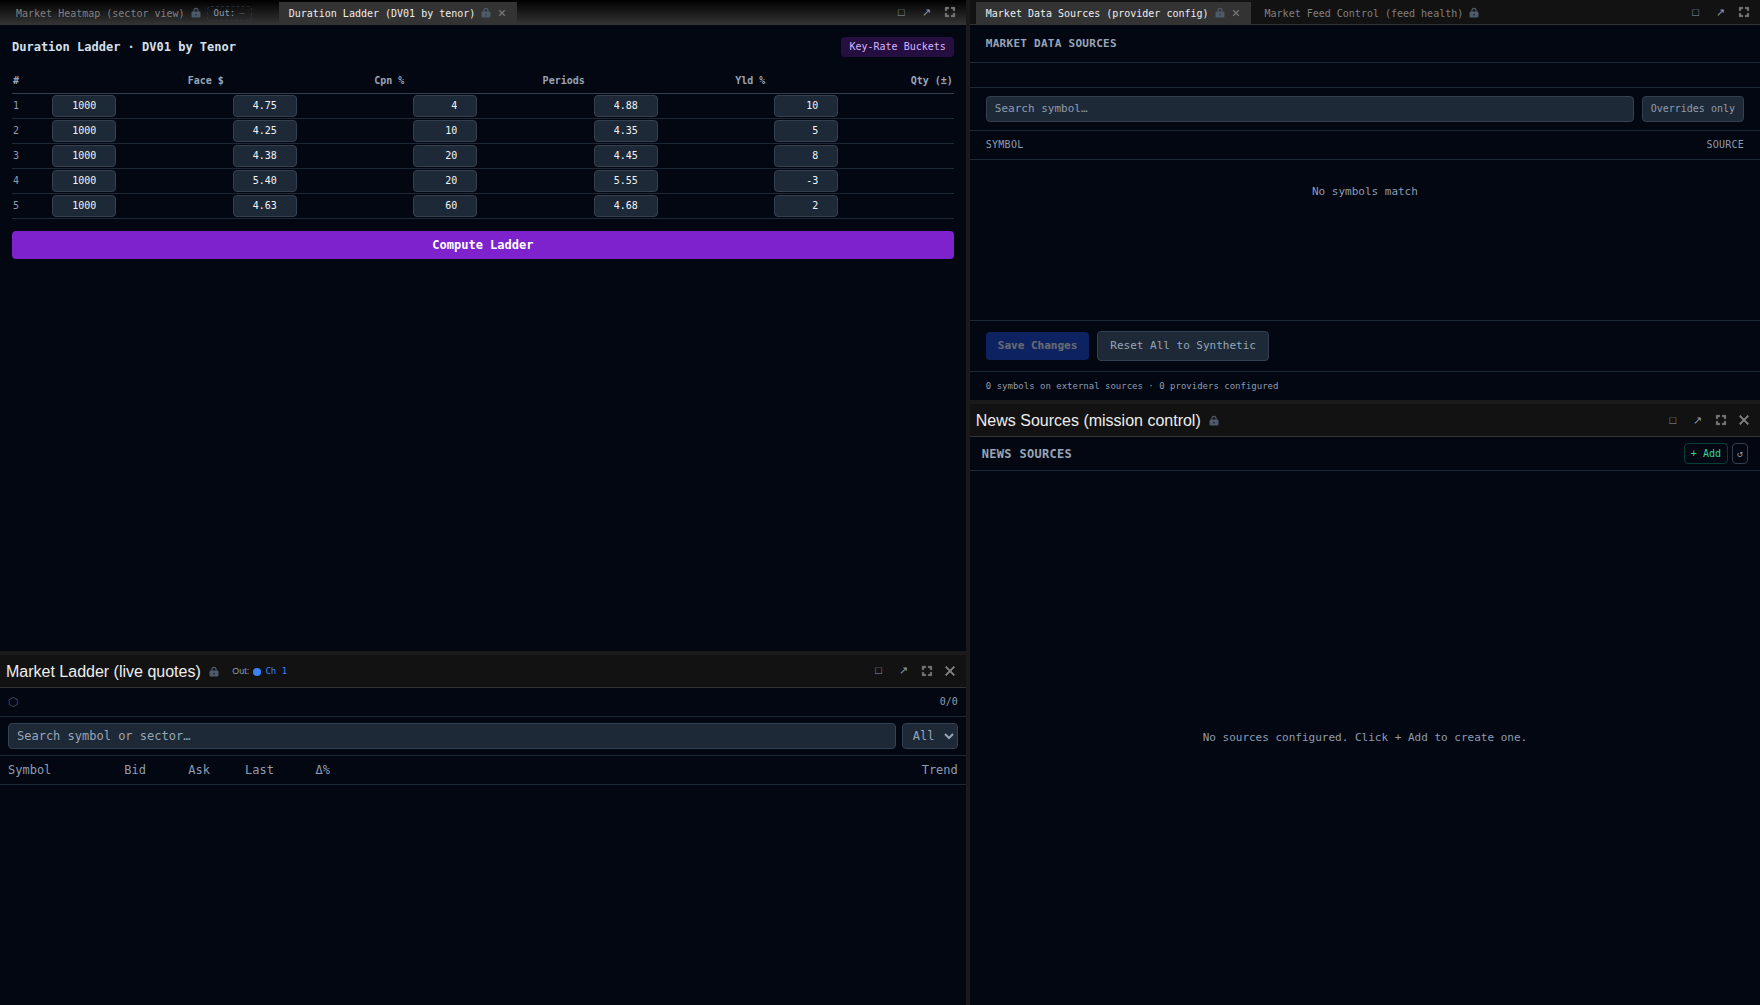Viewport: 1760px width, 1005px height.
Task: Open the Out channel selector on Market Heatmap tab
Action: click(229, 13)
